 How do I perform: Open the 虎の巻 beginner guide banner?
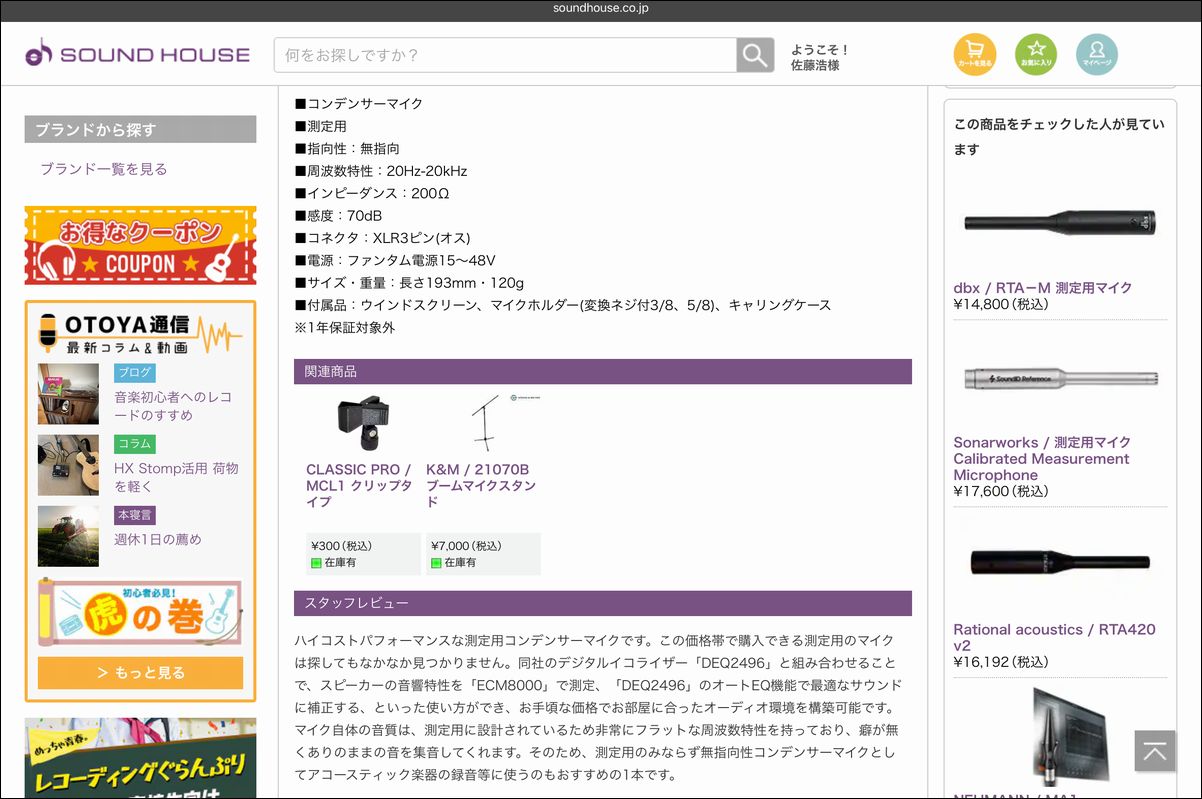(x=140, y=612)
